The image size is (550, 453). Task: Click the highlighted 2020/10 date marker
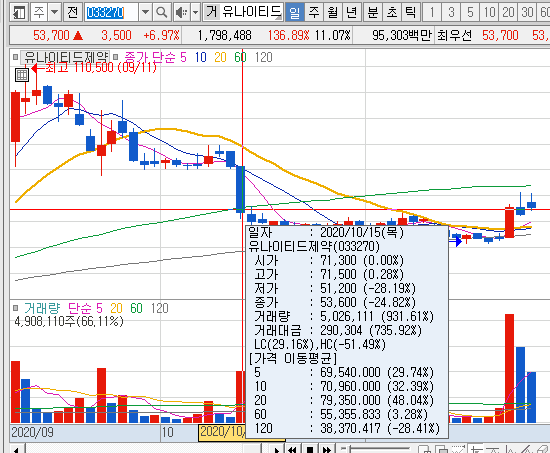[222, 432]
